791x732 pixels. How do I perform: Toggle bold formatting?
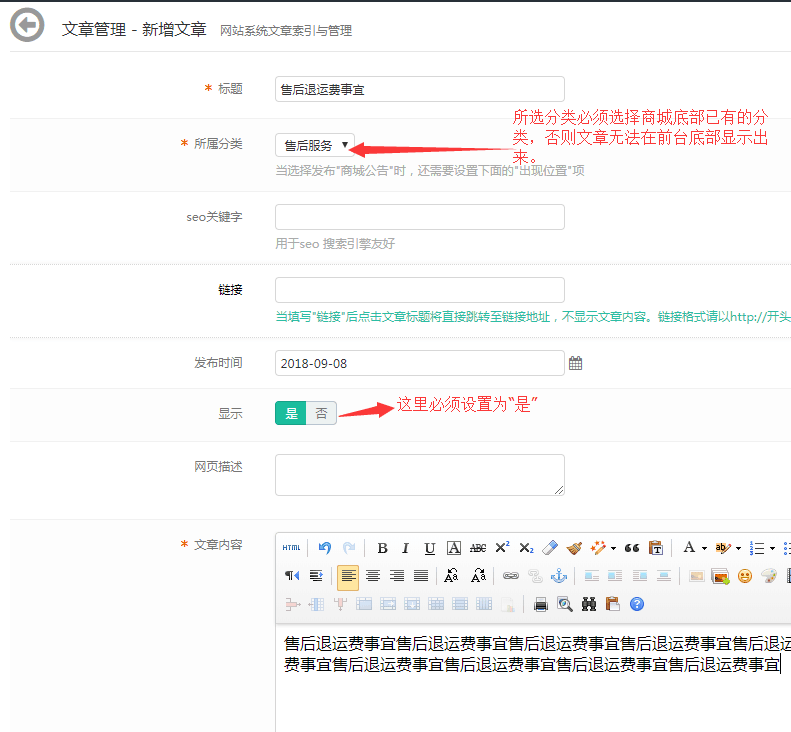click(x=382, y=548)
